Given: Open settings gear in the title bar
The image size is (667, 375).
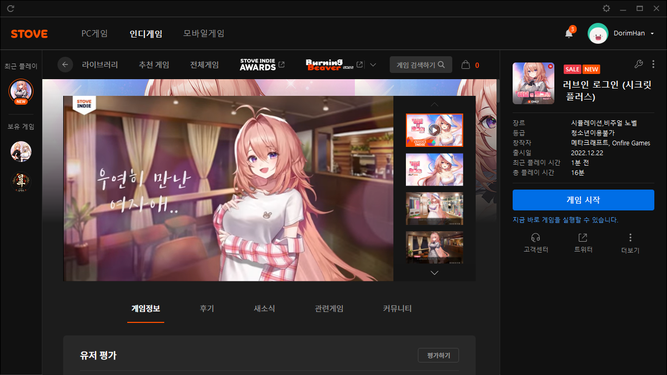Looking at the screenshot, I should (x=606, y=8).
